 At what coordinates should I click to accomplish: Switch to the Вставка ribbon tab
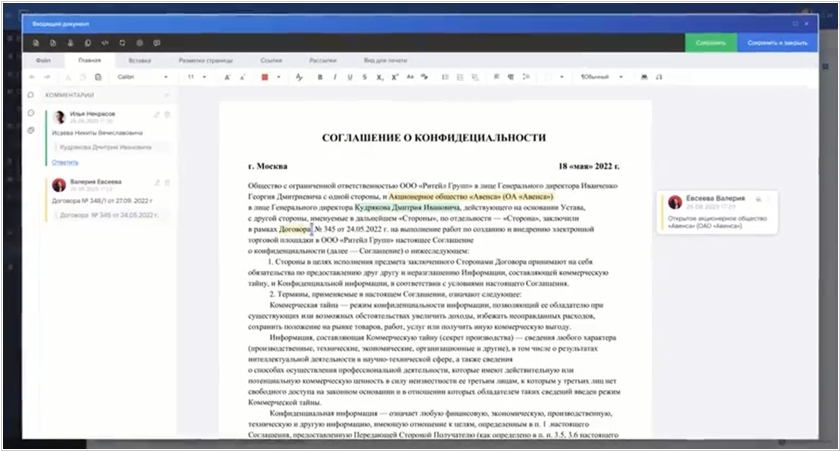[x=140, y=60]
